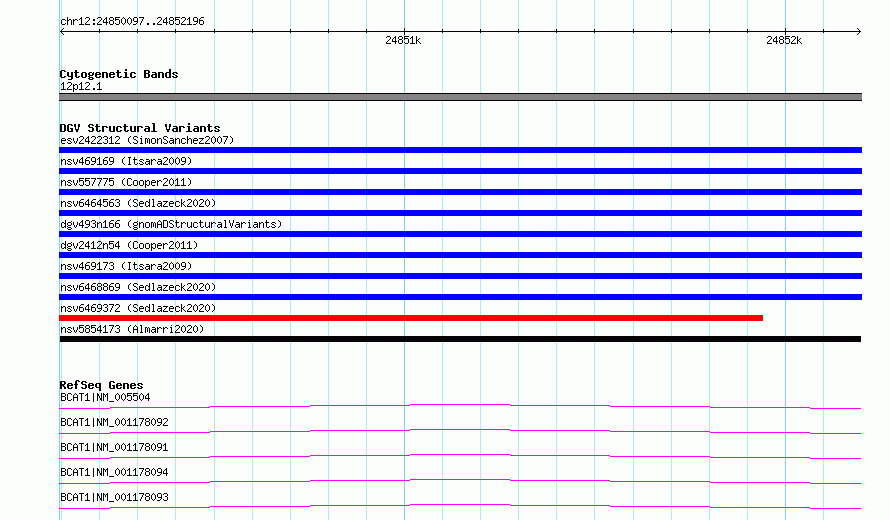This screenshot has height=520, width=890.
Task: Open the dgv2412n54 (Cooper2011) variant bar
Action: tap(460, 255)
